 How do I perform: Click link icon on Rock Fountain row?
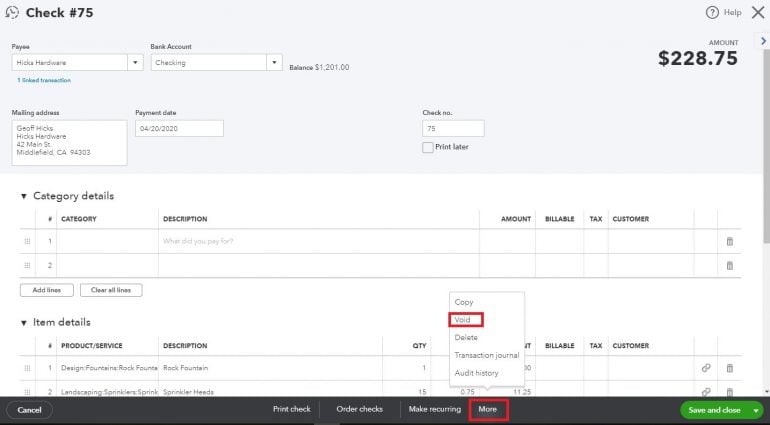point(706,368)
